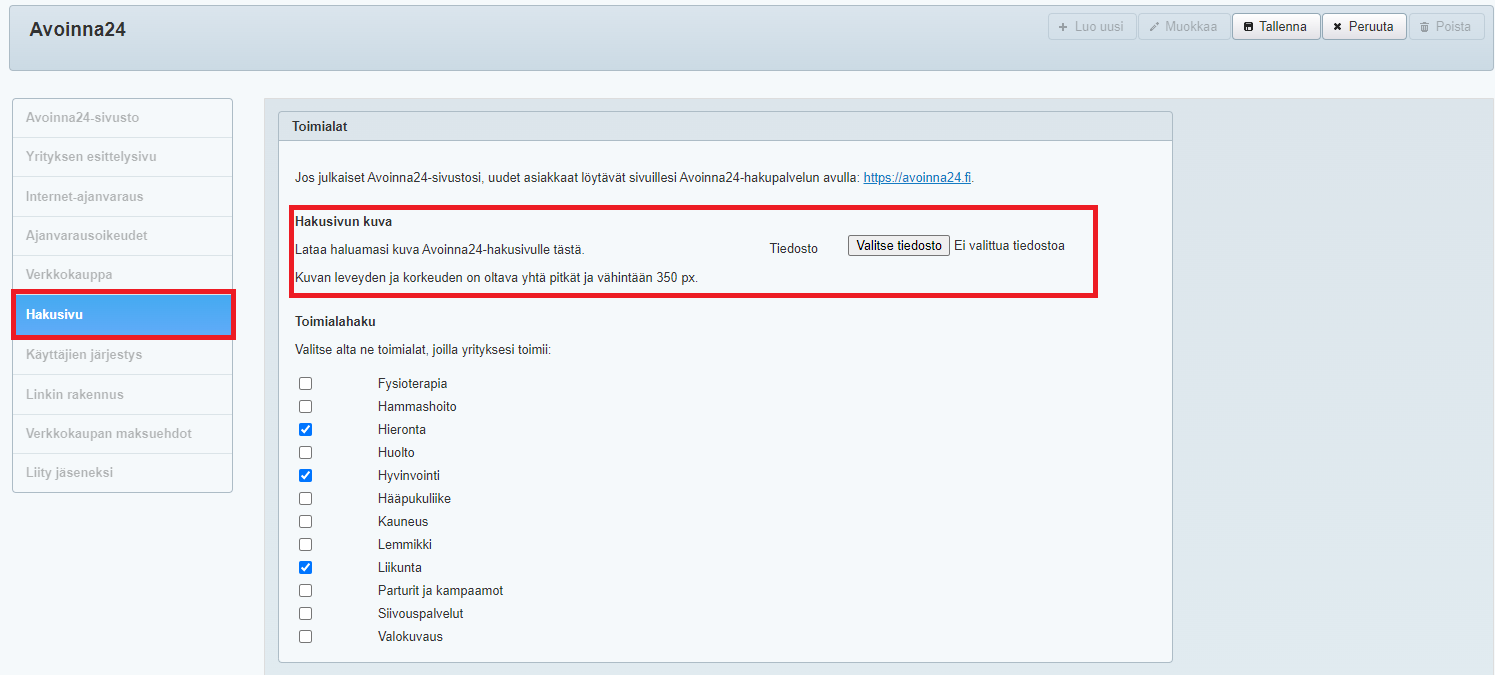1495x675 pixels.
Task: Open the avoinna24.fi link
Action: [917, 178]
